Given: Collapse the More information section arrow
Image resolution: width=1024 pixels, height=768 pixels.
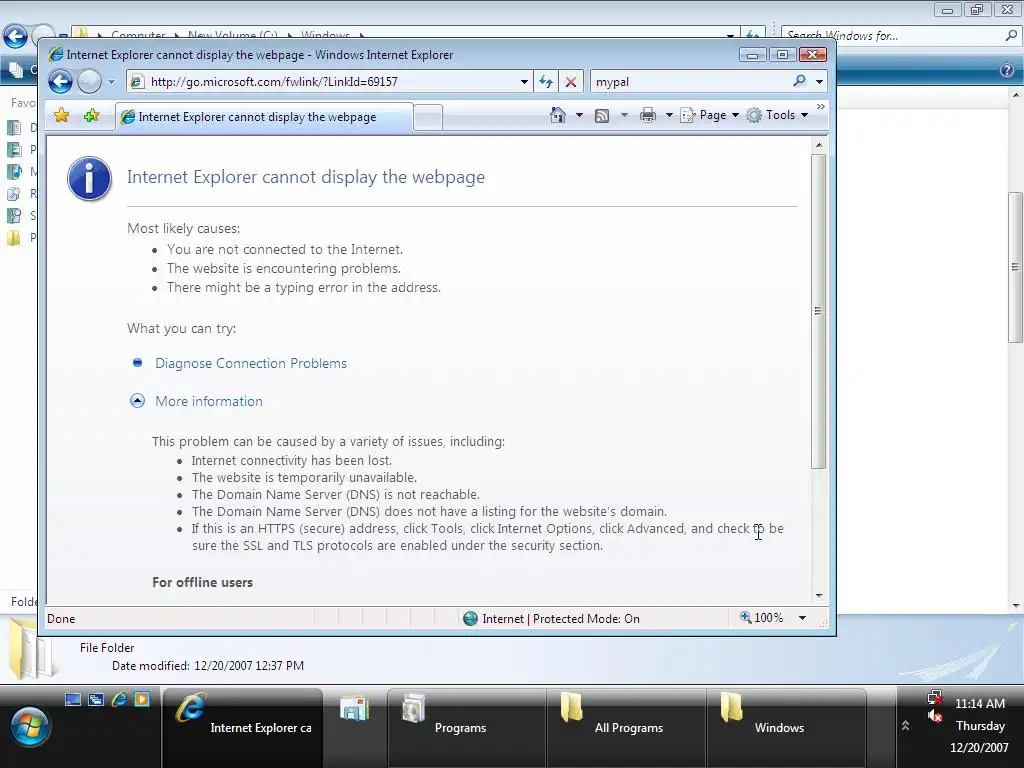Looking at the screenshot, I should [137, 401].
